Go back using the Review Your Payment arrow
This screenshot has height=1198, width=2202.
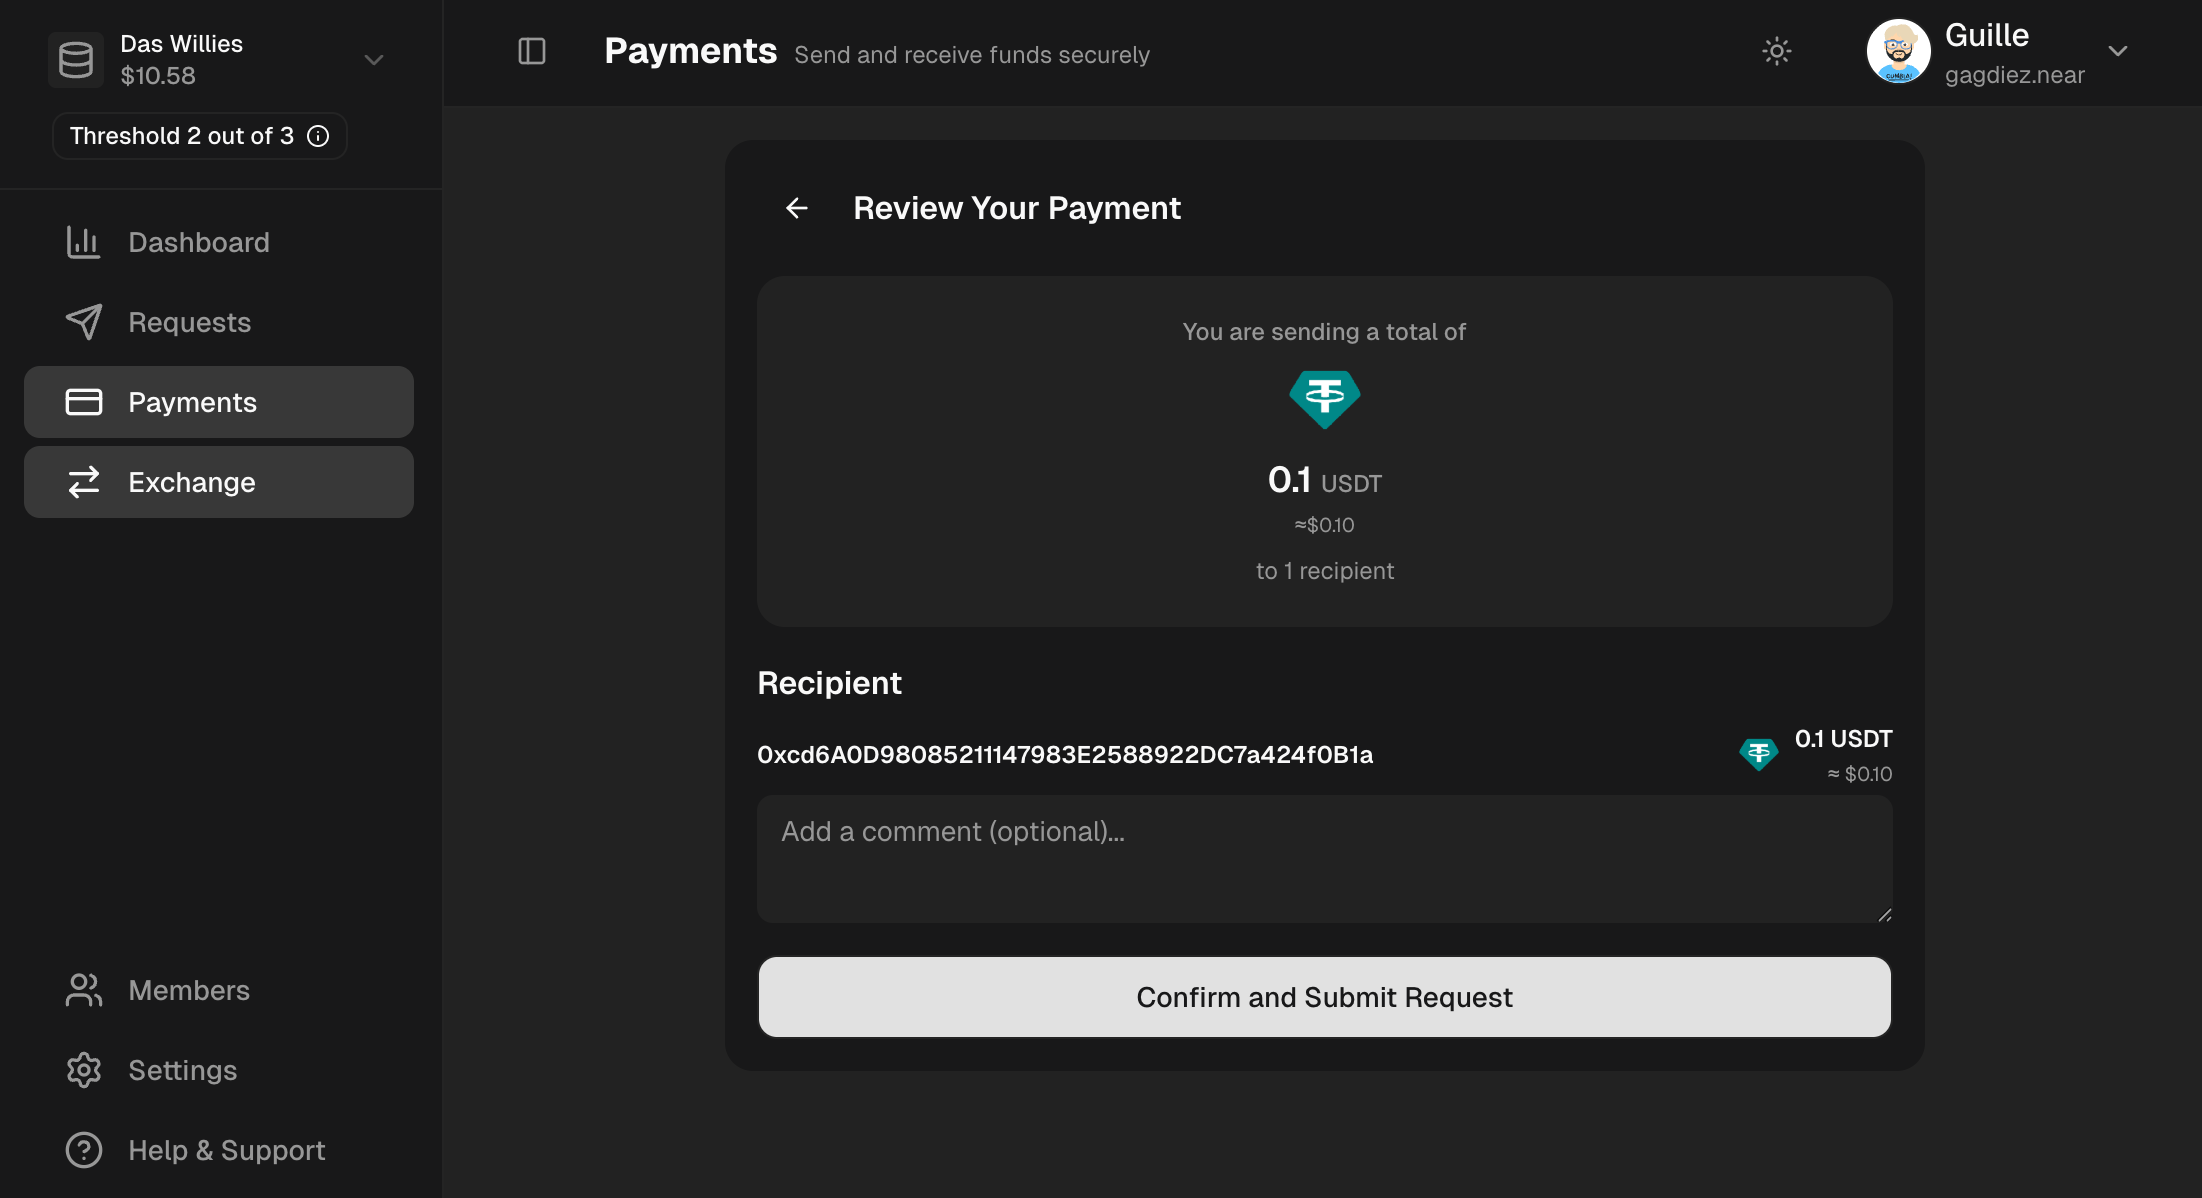point(796,207)
